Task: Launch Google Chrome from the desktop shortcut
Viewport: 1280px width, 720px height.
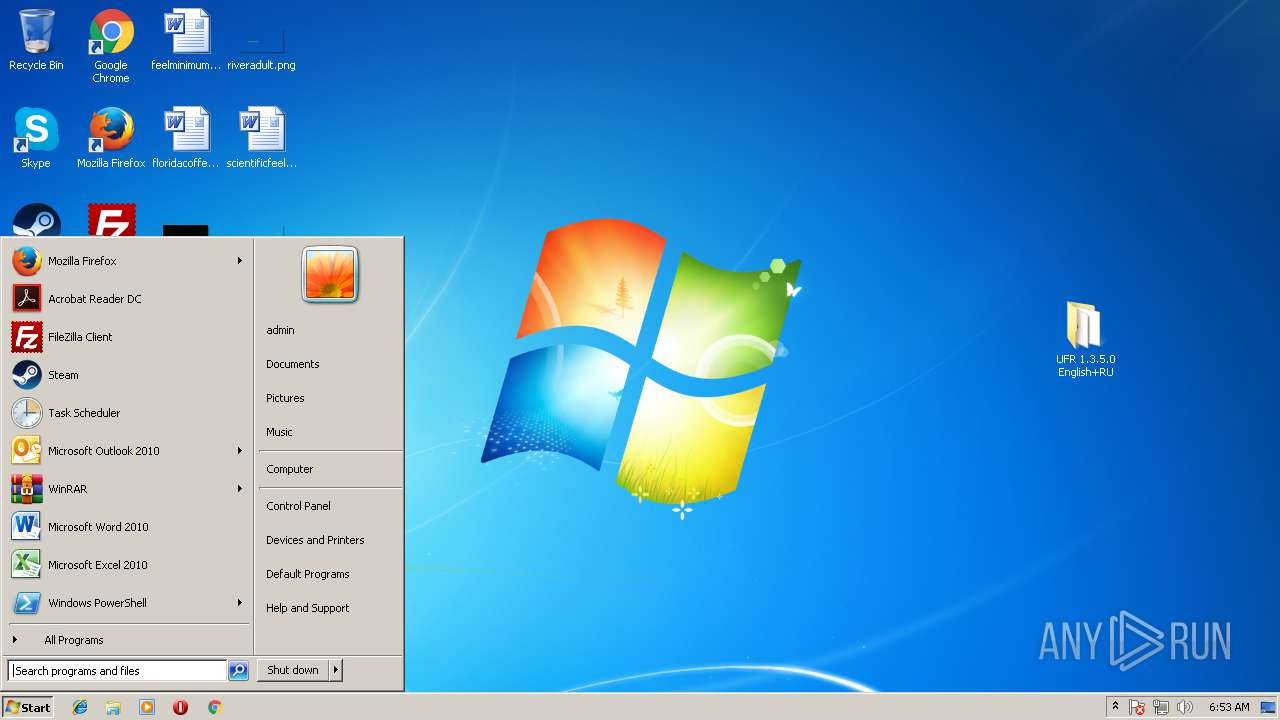Action: [x=111, y=45]
